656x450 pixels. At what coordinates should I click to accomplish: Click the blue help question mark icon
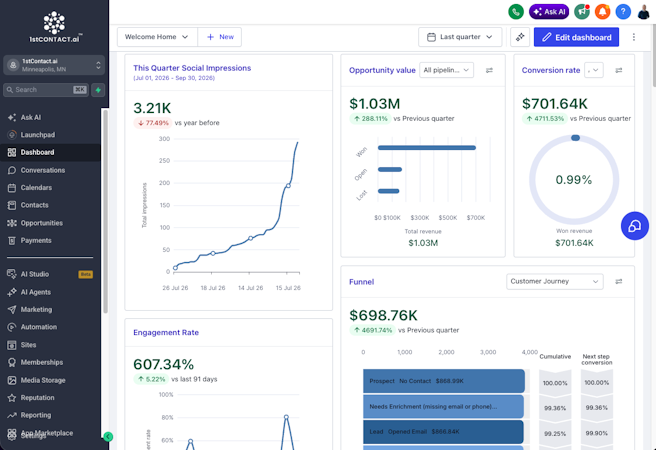(x=623, y=12)
